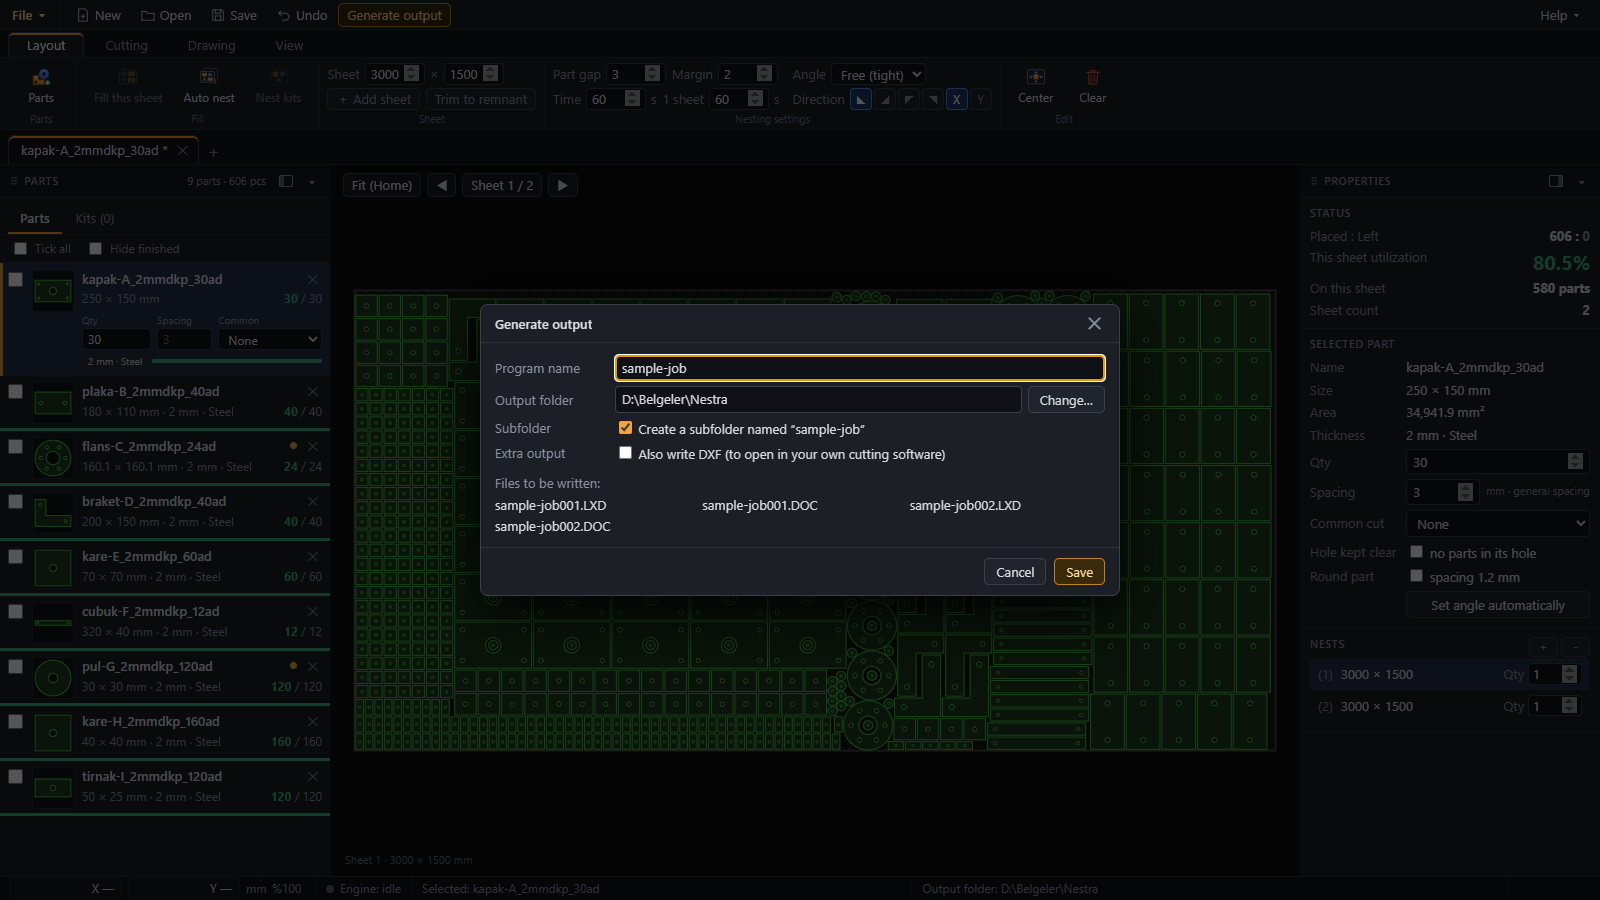This screenshot has height=900, width=1600.
Task: Click the Auto nest icon
Action: [x=208, y=78]
